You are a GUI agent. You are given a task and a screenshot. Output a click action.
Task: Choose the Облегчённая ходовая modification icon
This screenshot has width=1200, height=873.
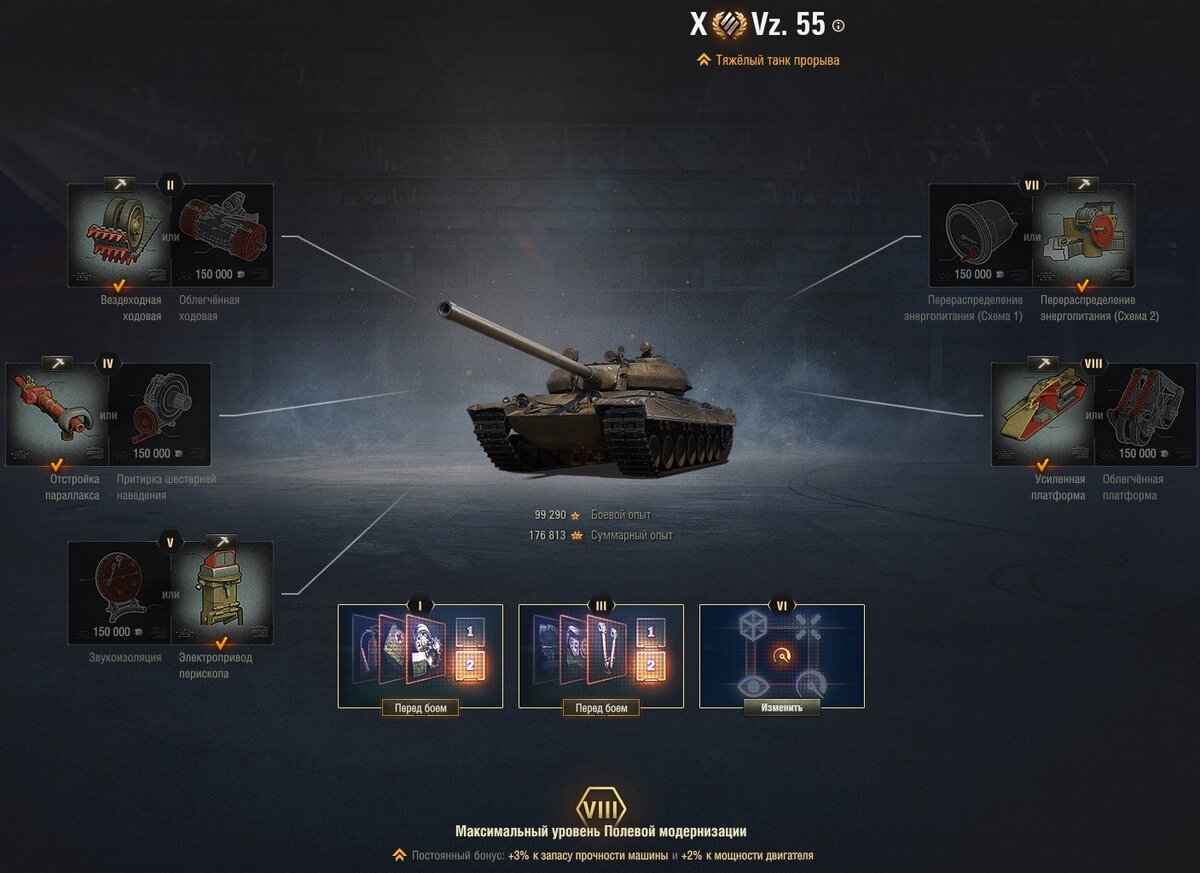click(x=222, y=236)
